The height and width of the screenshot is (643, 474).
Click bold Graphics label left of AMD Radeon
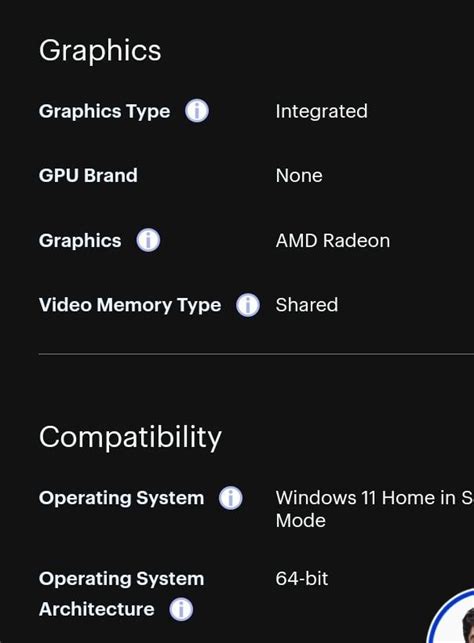(x=80, y=241)
